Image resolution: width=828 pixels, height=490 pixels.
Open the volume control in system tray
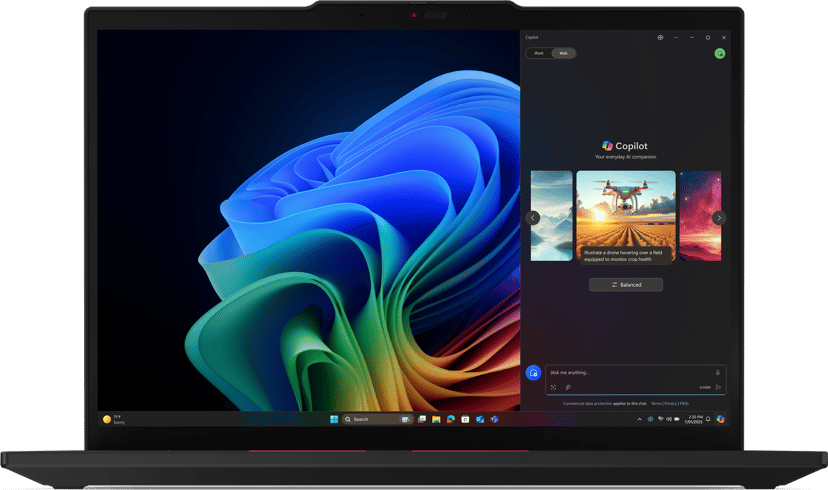(x=669, y=419)
